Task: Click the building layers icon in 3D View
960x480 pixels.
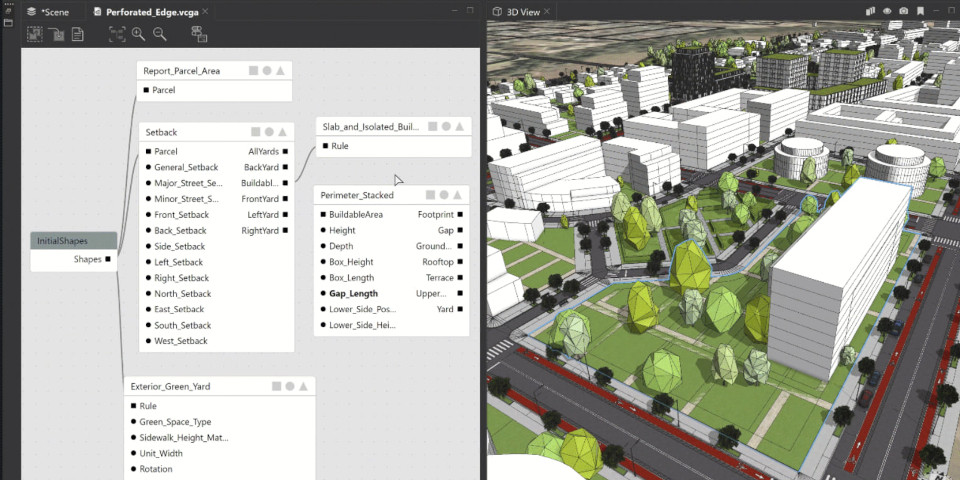Action: (869, 11)
